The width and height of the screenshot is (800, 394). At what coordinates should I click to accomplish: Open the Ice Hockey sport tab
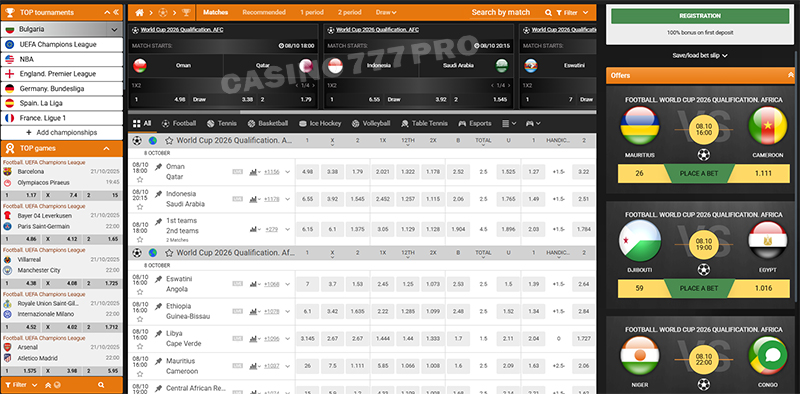click(x=320, y=124)
